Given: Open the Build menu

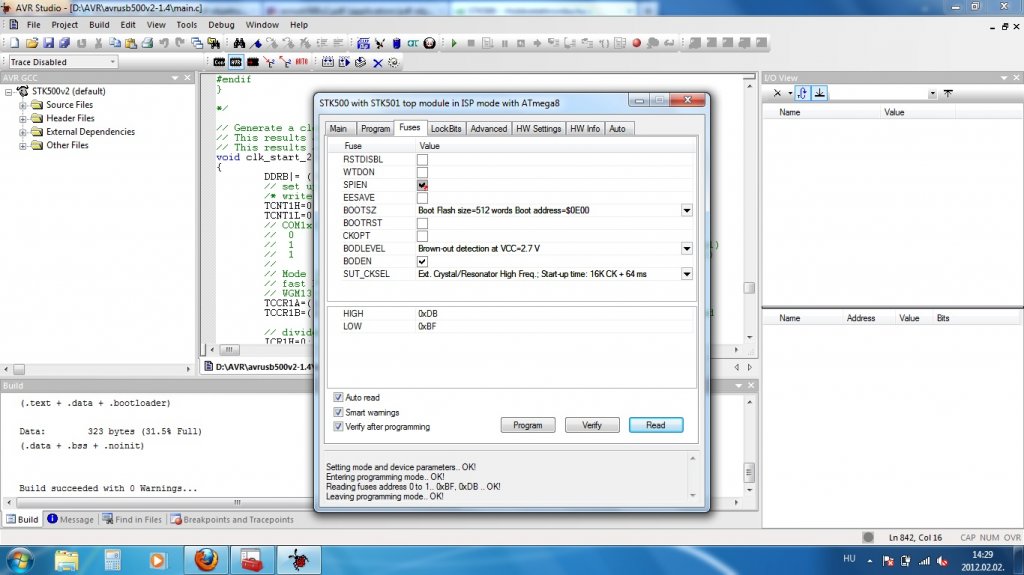Looking at the screenshot, I should pyautogui.click(x=99, y=25).
